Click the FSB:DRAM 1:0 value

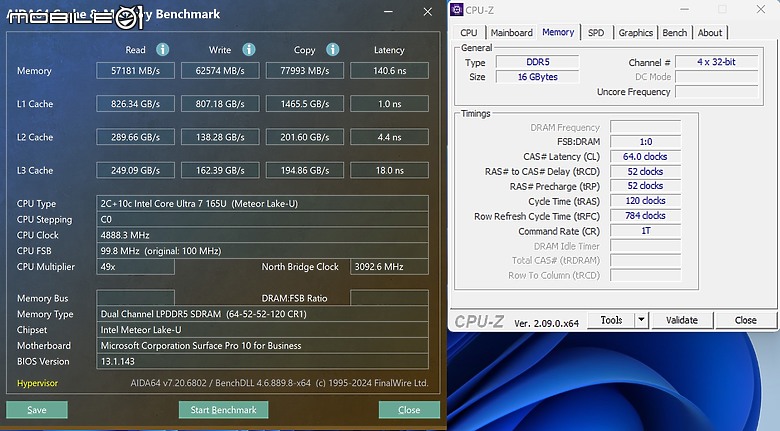(646, 142)
